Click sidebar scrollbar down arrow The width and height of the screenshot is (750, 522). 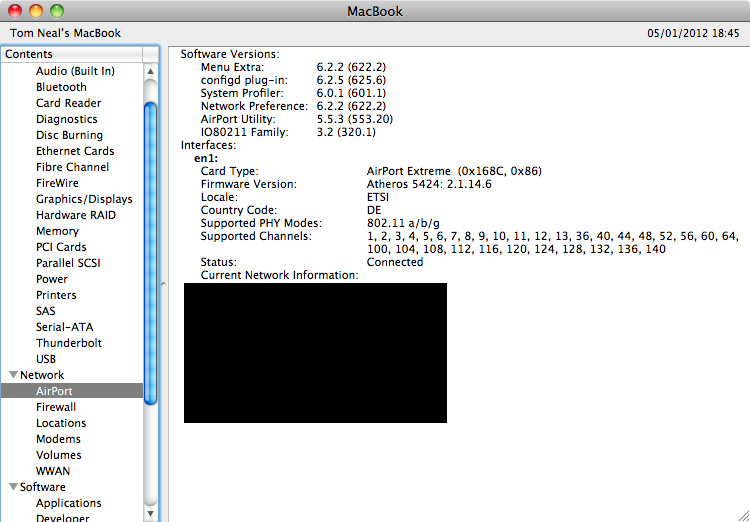[x=150, y=514]
